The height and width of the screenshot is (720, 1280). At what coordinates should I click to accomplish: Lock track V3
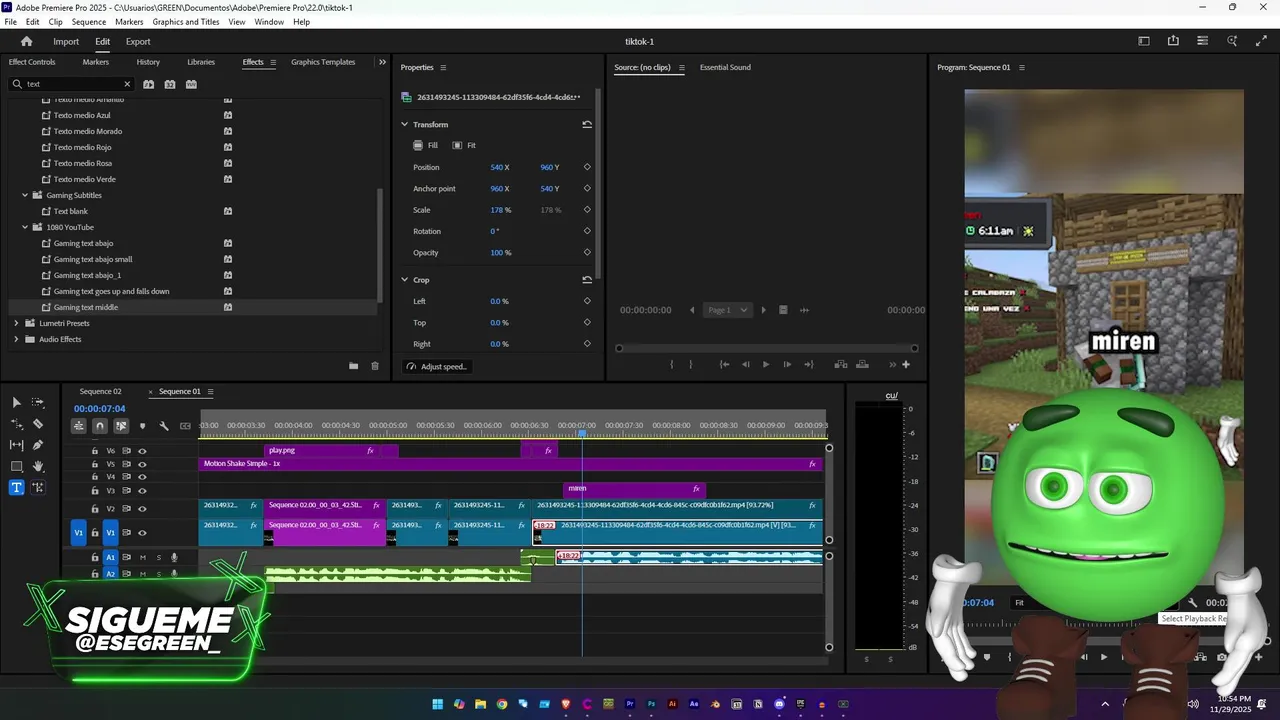click(x=95, y=491)
